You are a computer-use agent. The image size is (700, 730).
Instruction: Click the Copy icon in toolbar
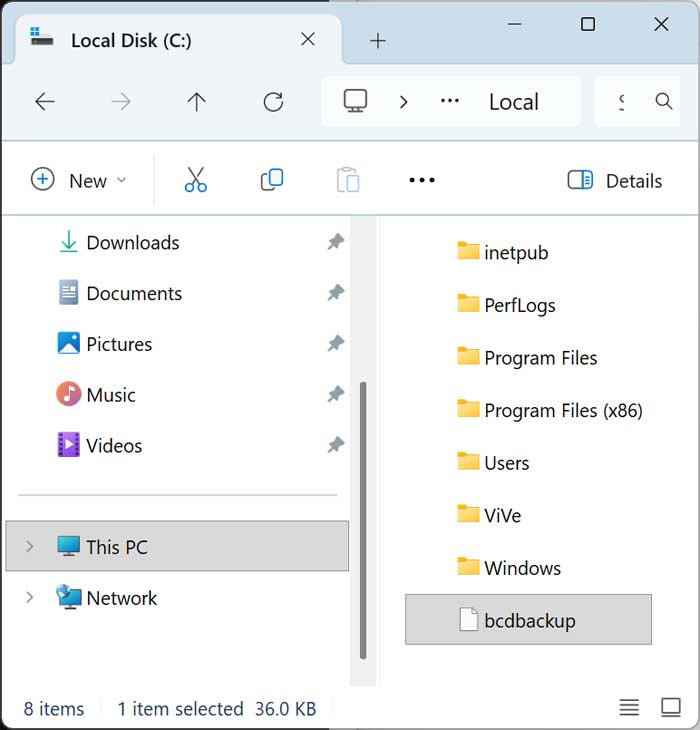(x=271, y=180)
